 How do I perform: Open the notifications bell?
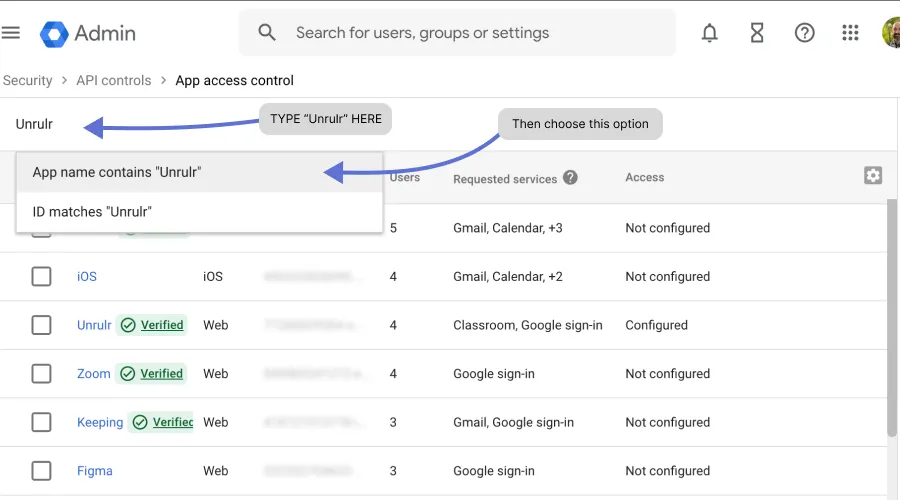tap(710, 33)
